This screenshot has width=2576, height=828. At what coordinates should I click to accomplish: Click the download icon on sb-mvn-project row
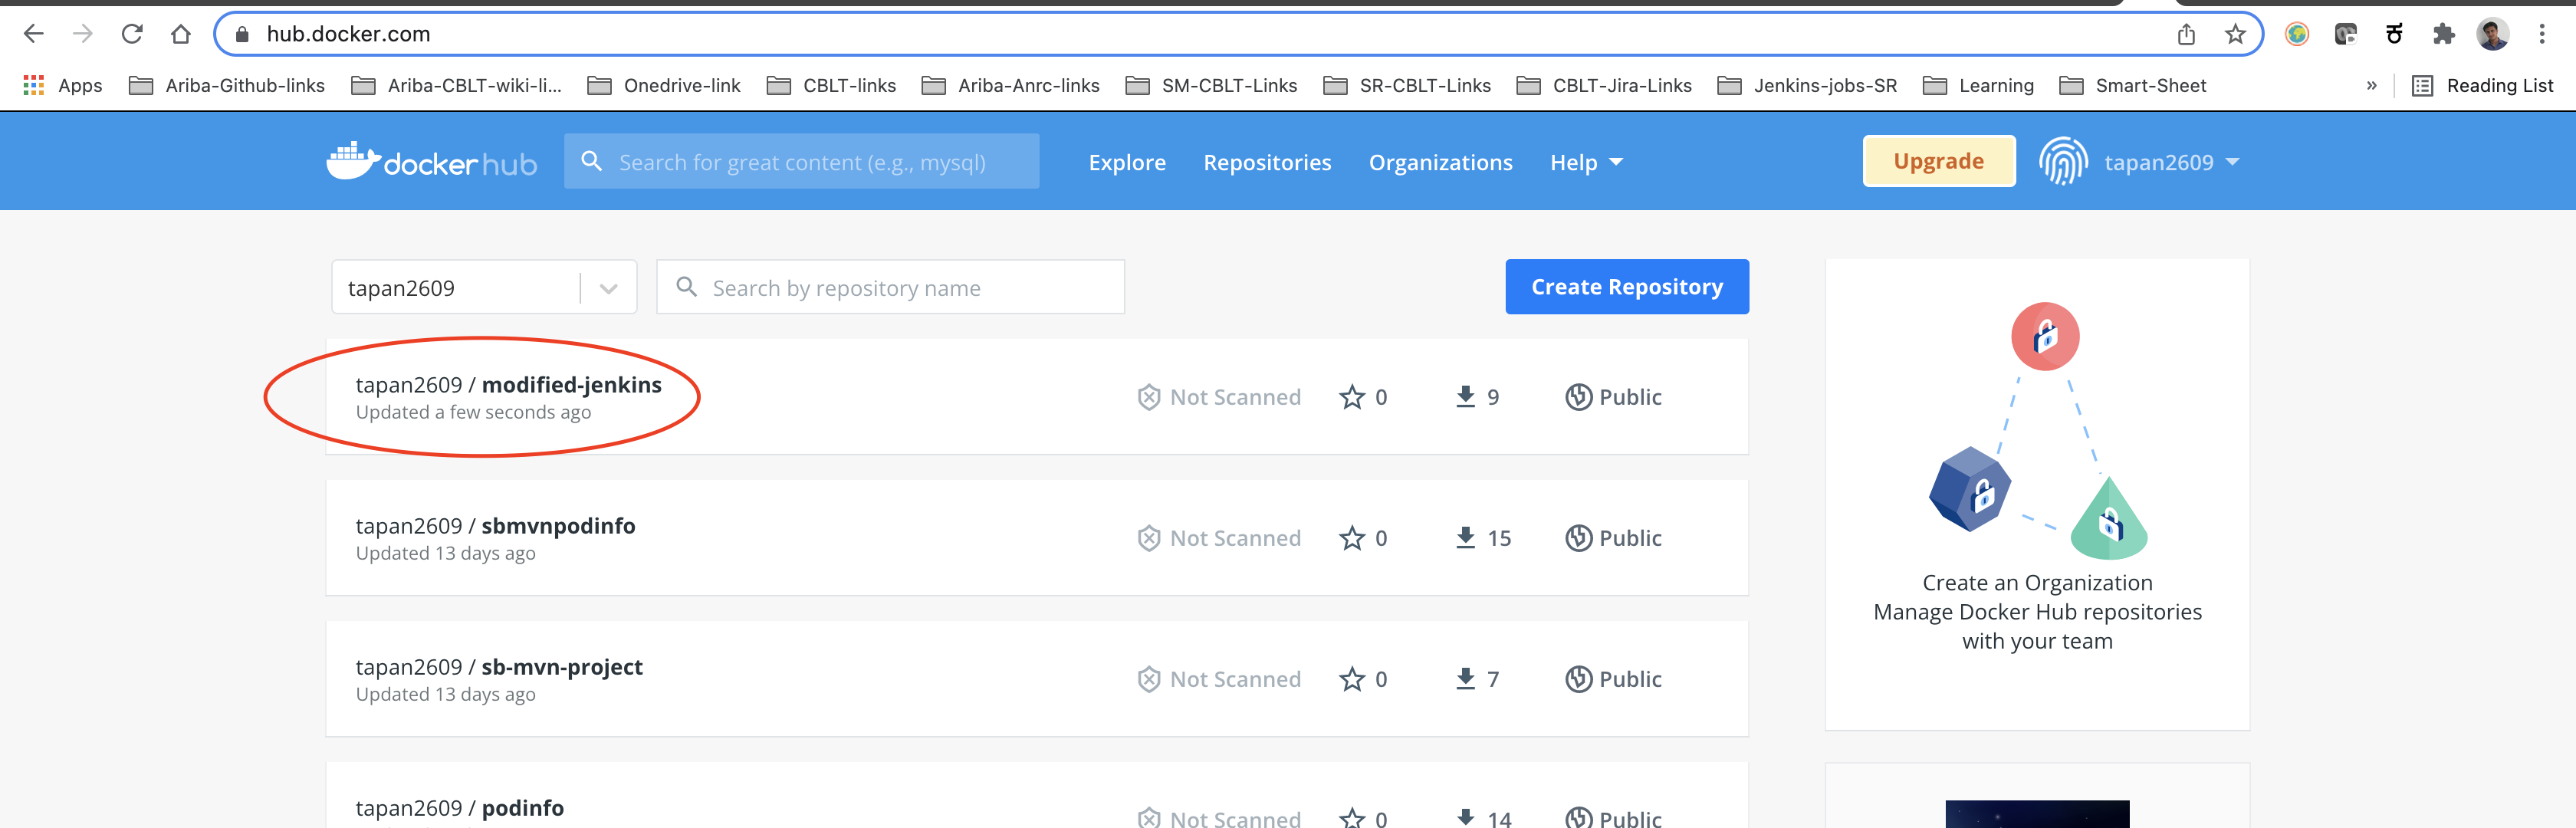1465,679
